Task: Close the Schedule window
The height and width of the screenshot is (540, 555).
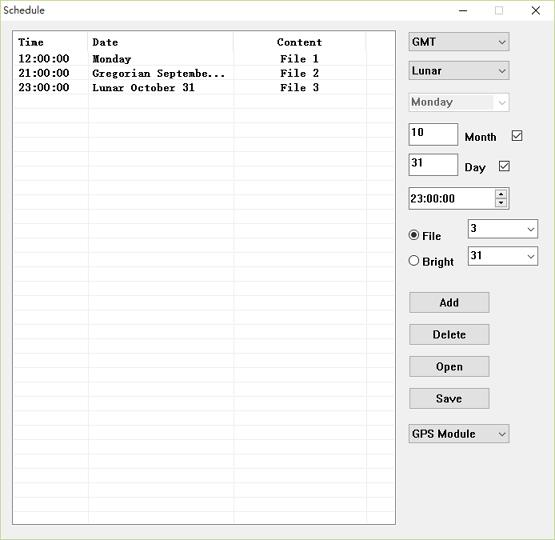Action: (536, 11)
